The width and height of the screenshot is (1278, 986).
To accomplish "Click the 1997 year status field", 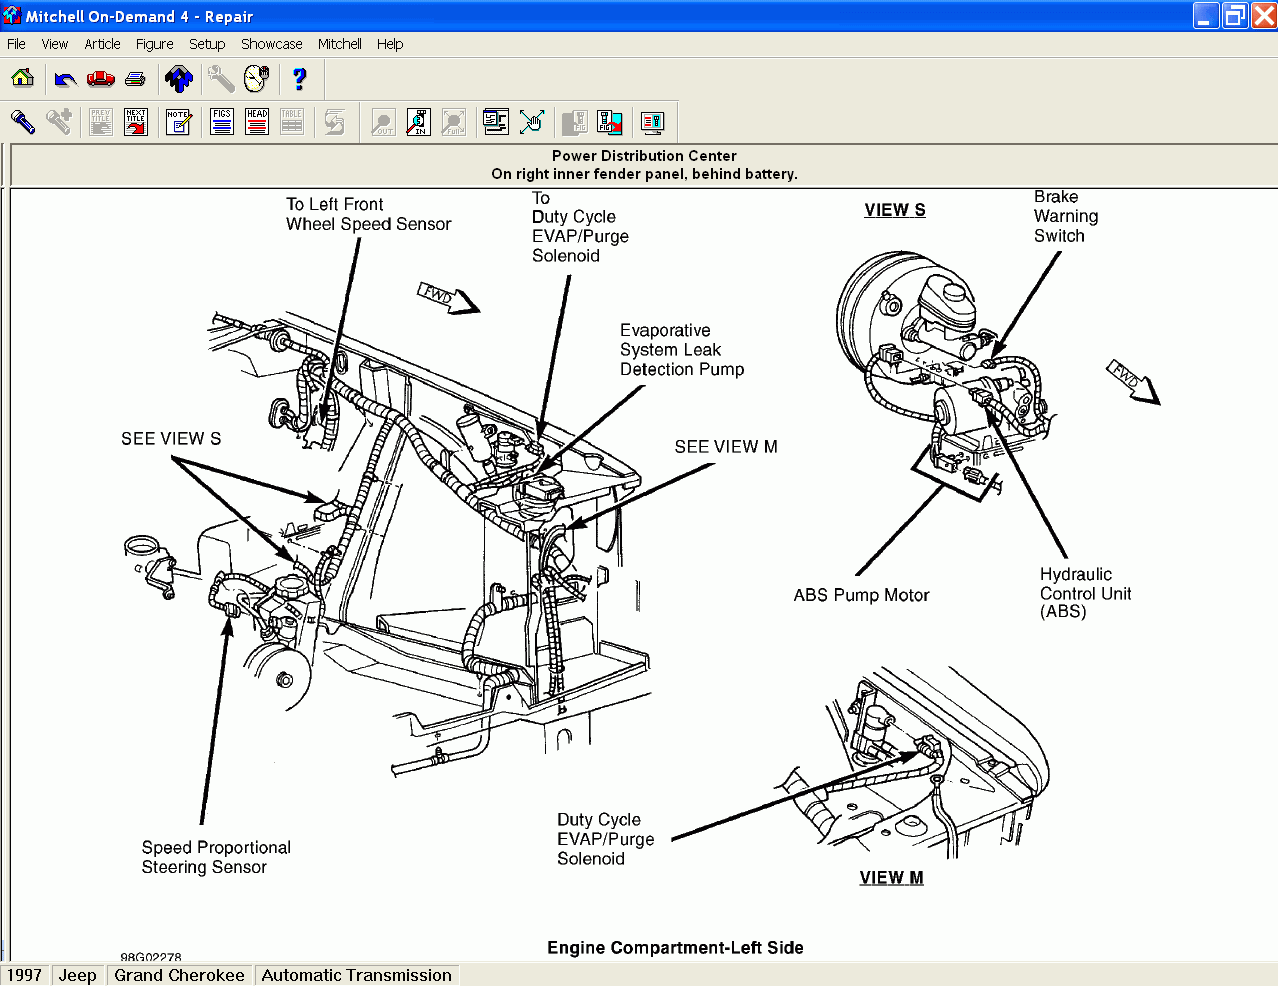I will click(24, 975).
